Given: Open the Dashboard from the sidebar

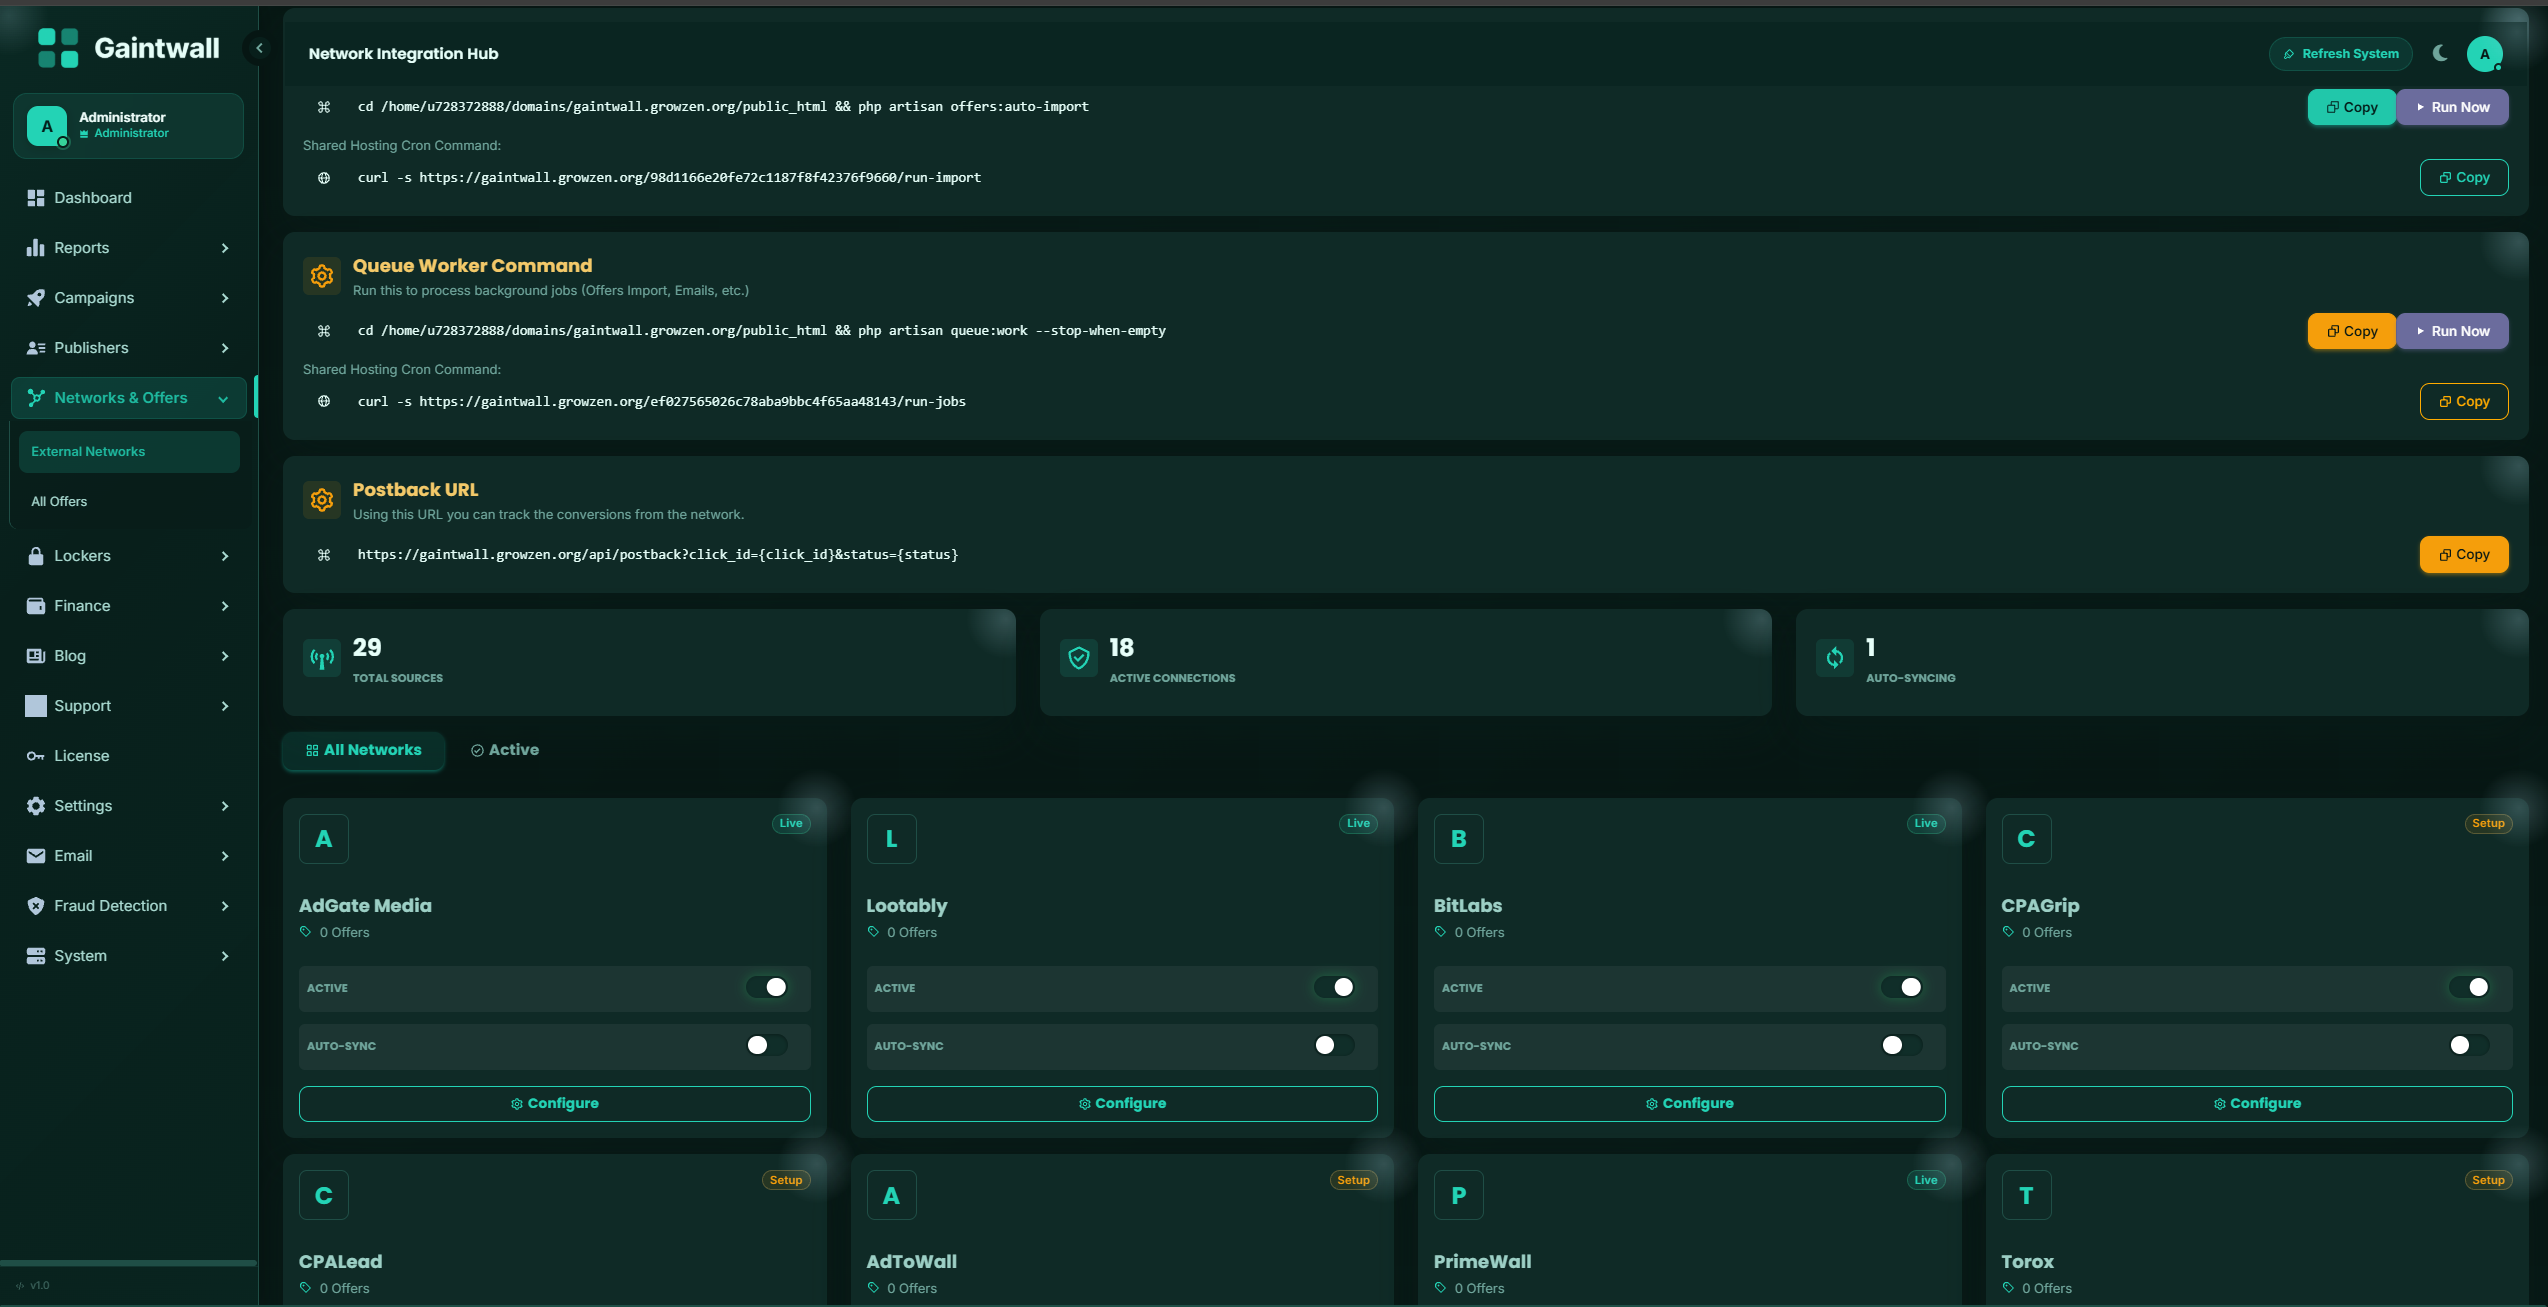Looking at the screenshot, I should [92, 197].
